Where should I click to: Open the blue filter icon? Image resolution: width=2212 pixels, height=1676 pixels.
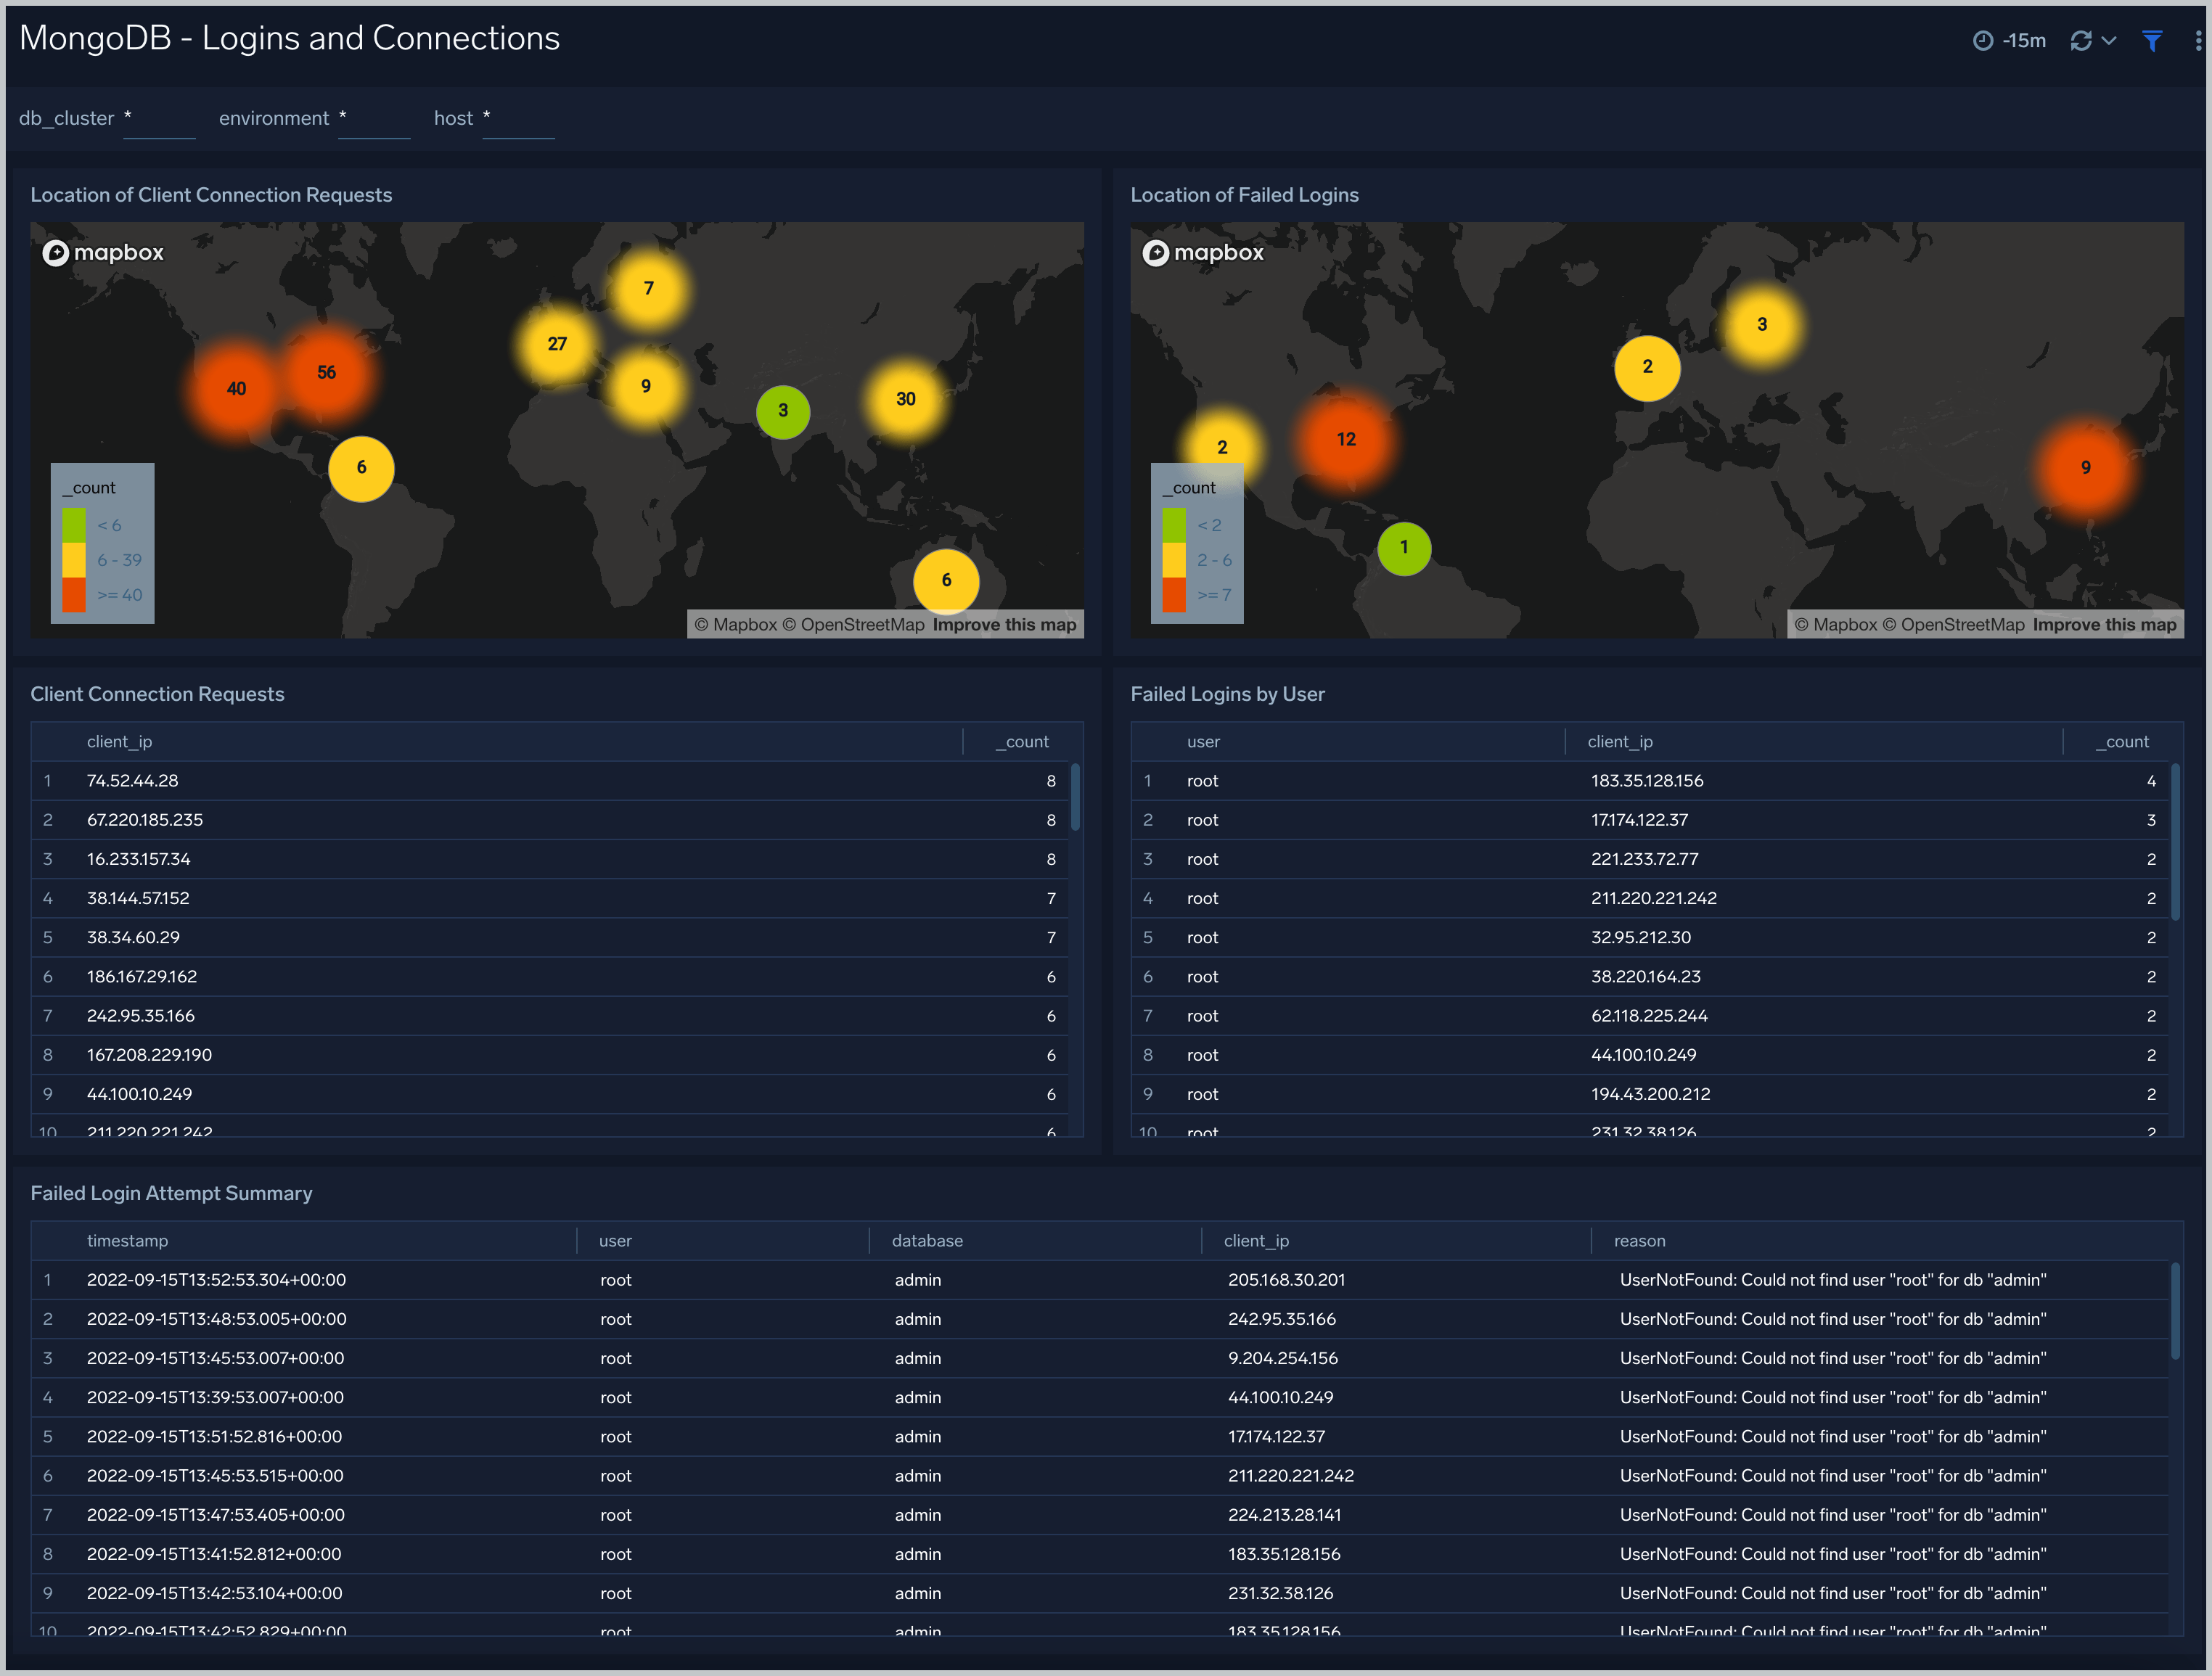pos(2152,40)
